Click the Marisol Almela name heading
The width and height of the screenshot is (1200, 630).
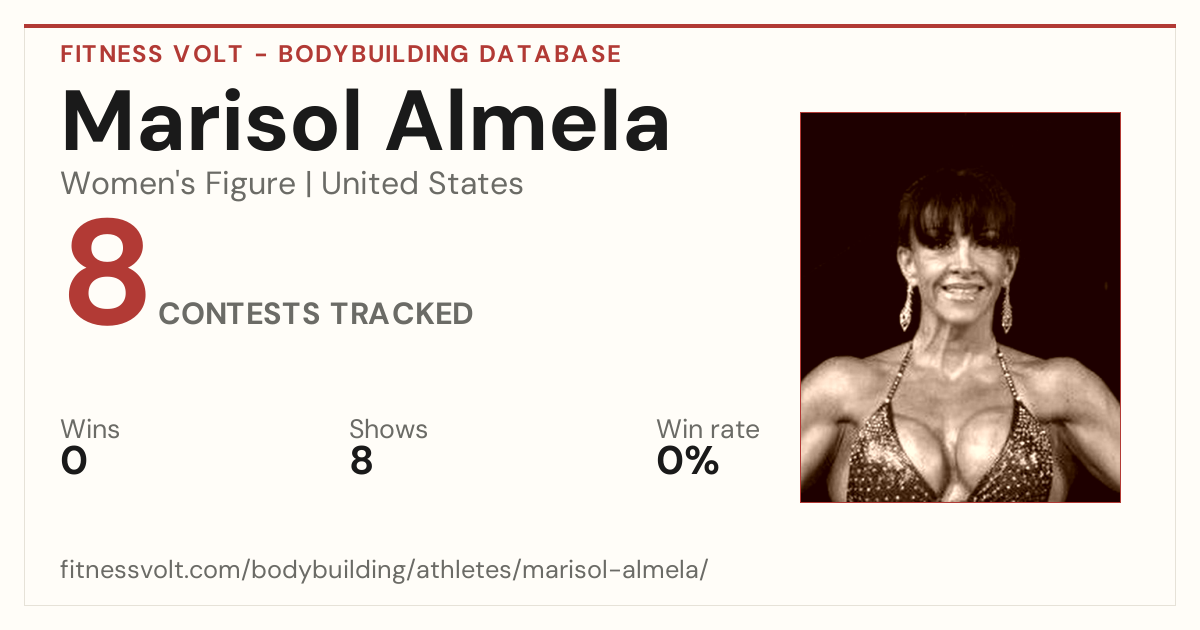365,122
